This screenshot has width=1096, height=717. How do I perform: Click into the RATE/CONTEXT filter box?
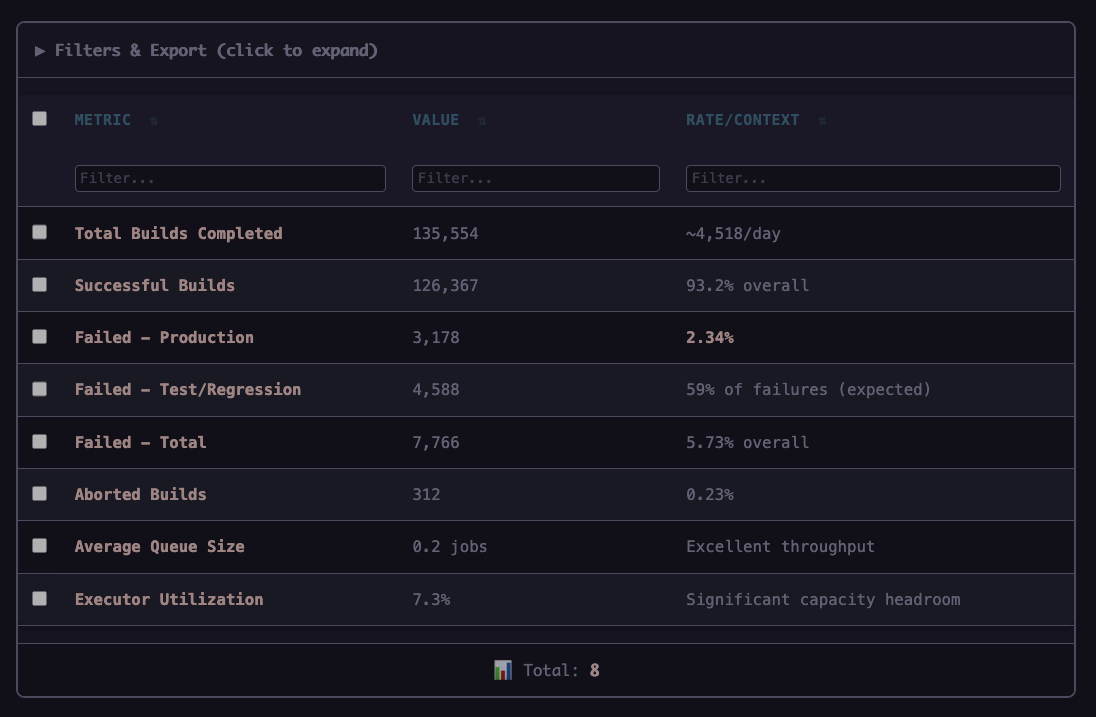pyautogui.click(x=872, y=178)
